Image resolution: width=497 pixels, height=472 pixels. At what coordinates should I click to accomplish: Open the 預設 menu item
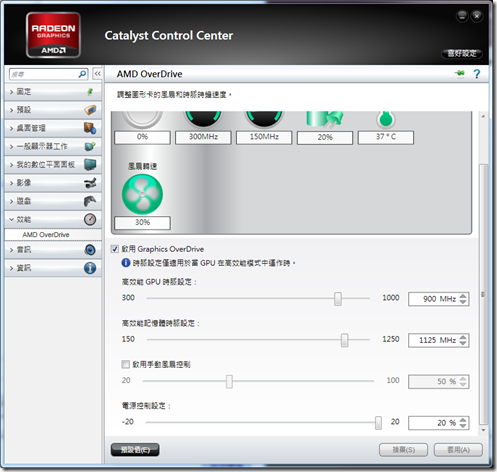(53, 110)
